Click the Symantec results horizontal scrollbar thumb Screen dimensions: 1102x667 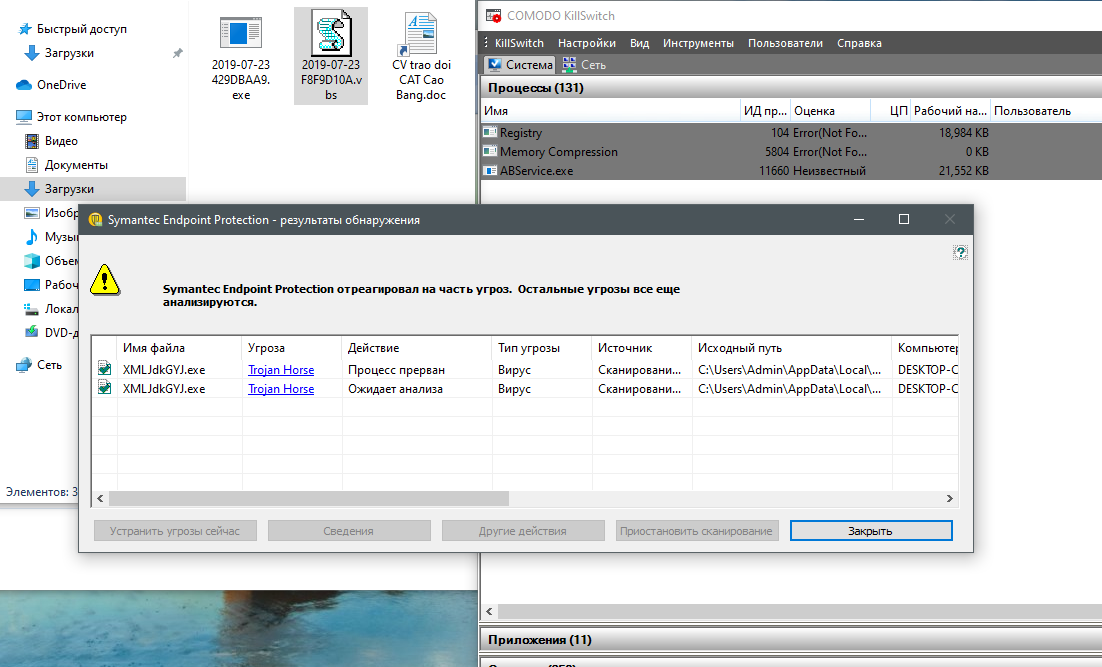point(309,498)
